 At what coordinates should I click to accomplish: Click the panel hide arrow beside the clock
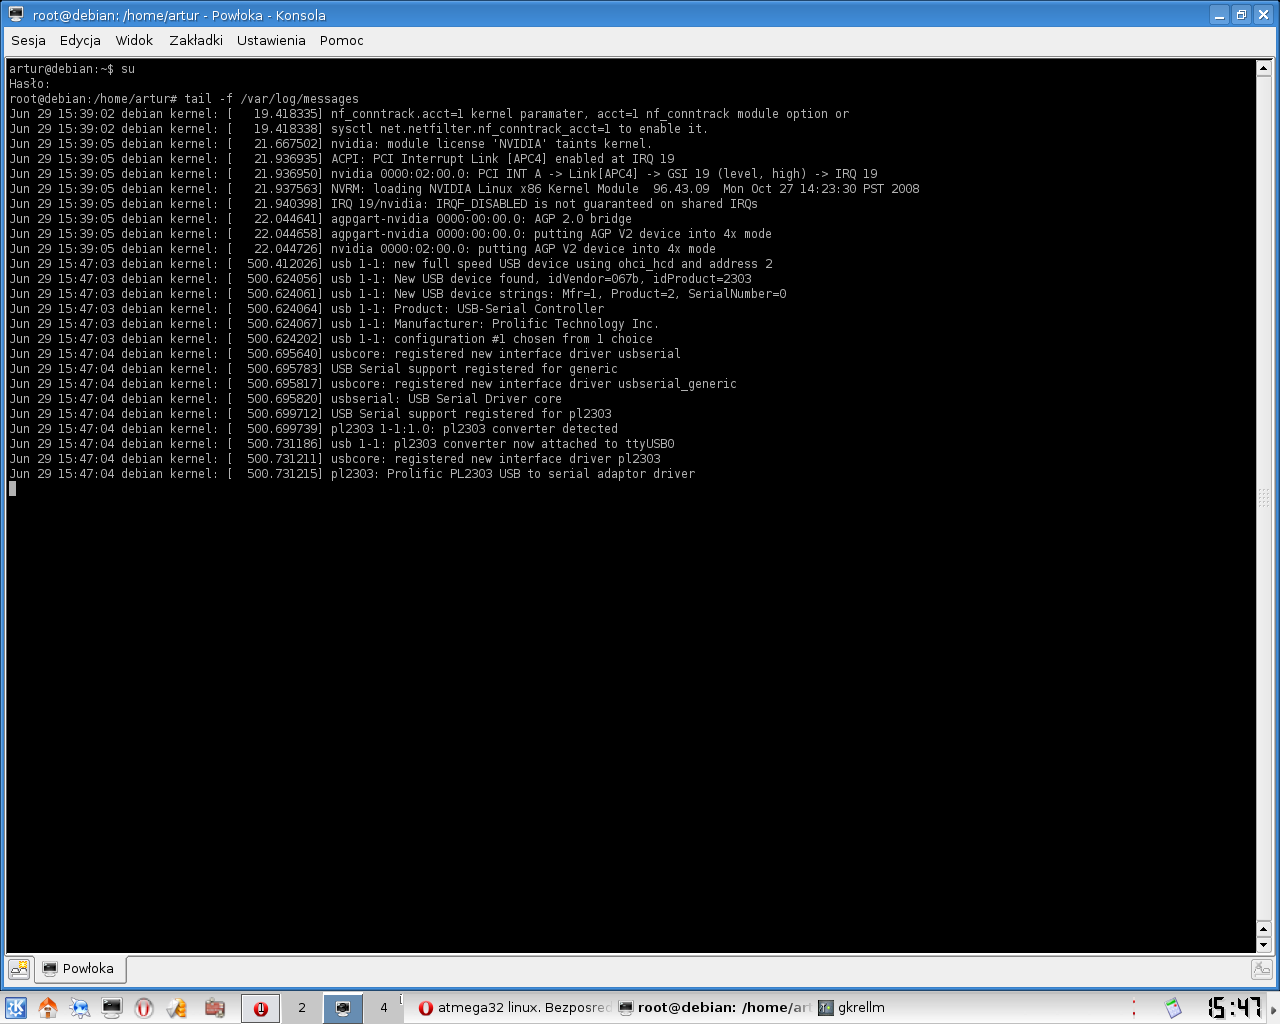(x=1273, y=1008)
